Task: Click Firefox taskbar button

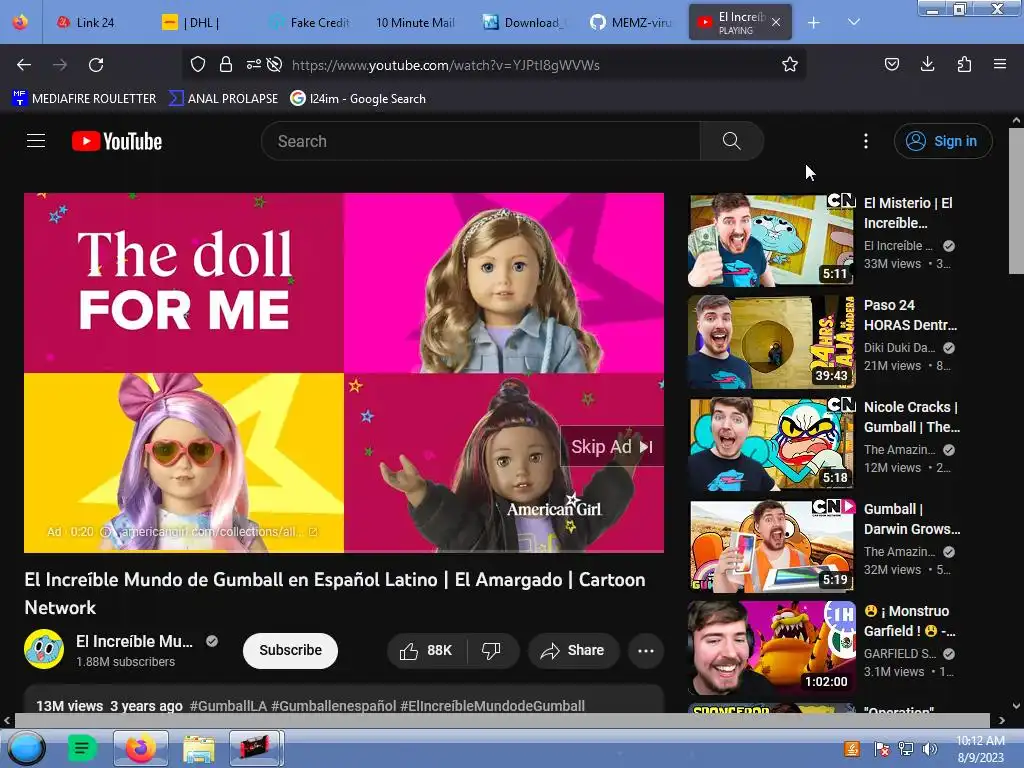Action: pos(140,748)
